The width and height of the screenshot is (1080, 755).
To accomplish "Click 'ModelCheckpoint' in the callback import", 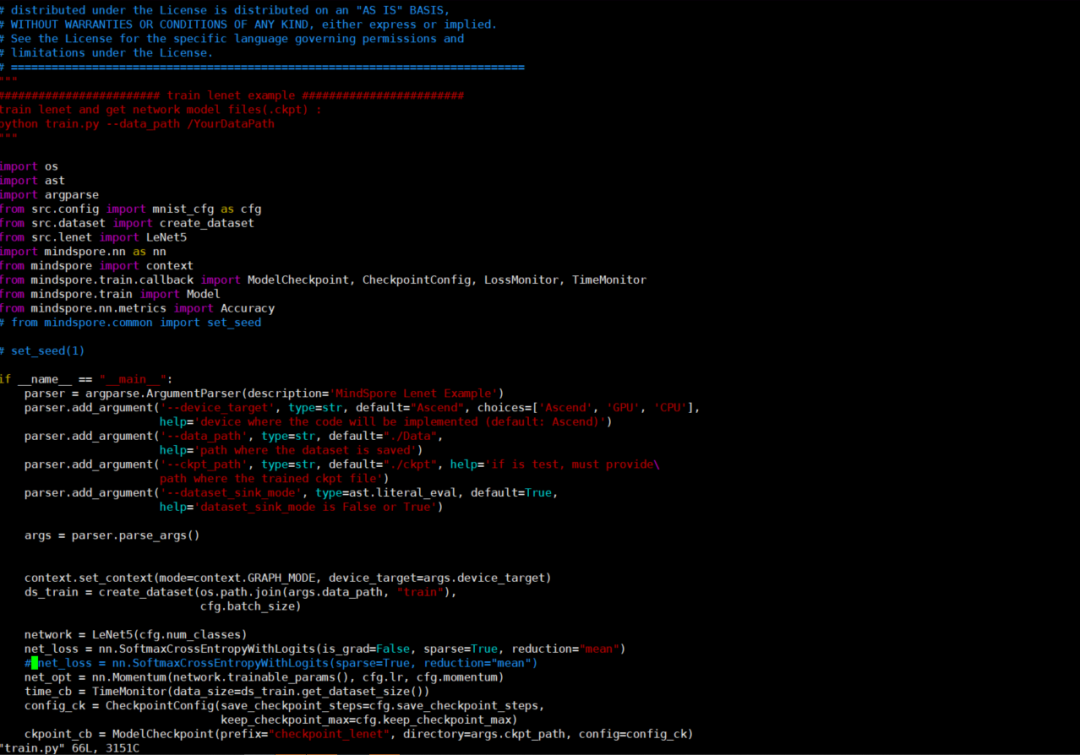I will tap(298, 280).
